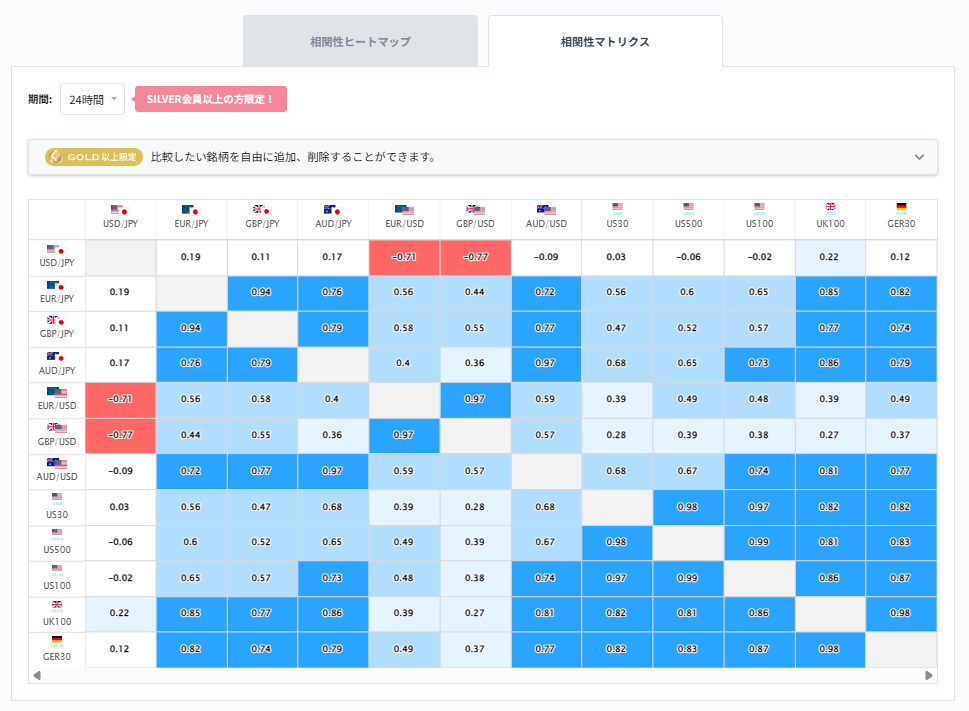Image resolution: width=969 pixels, height=711 pixels.
Task: Select the 相関性マトリクス tab
Action: click(604, 41)
